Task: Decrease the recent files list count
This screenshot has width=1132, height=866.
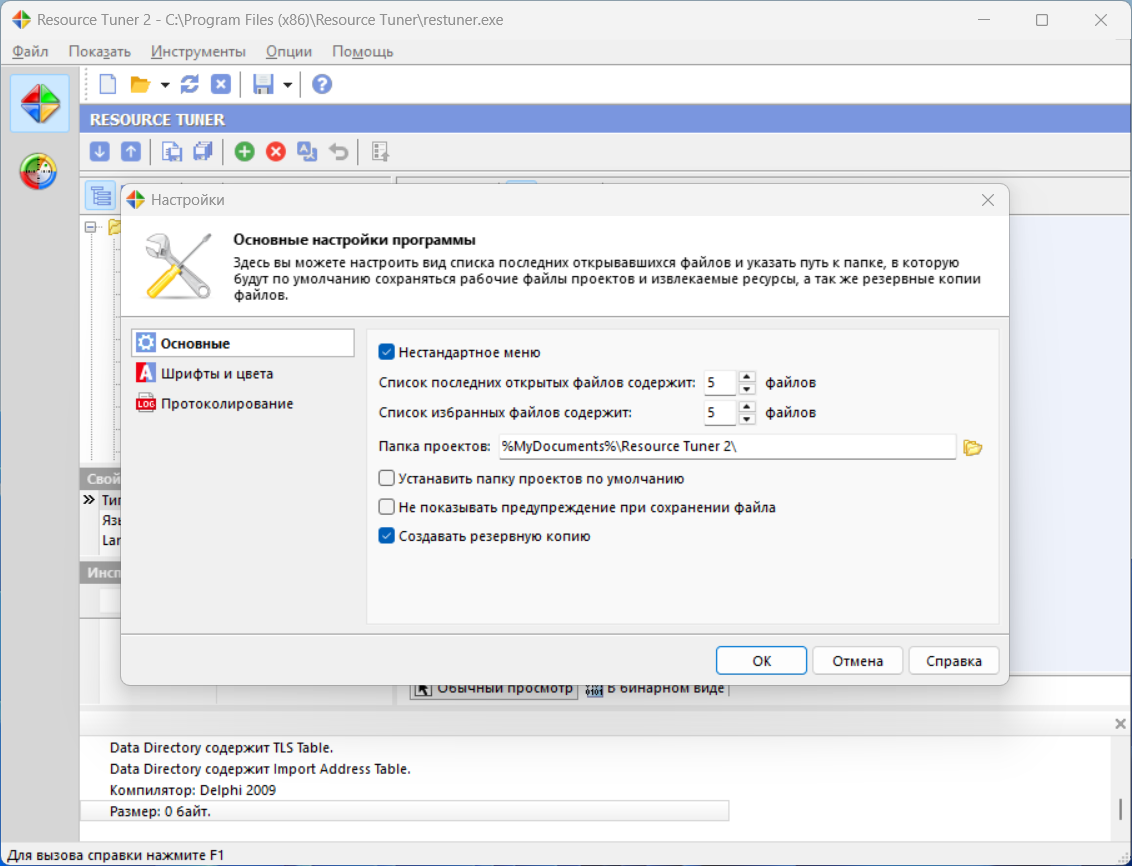Action: click(747, 389)
